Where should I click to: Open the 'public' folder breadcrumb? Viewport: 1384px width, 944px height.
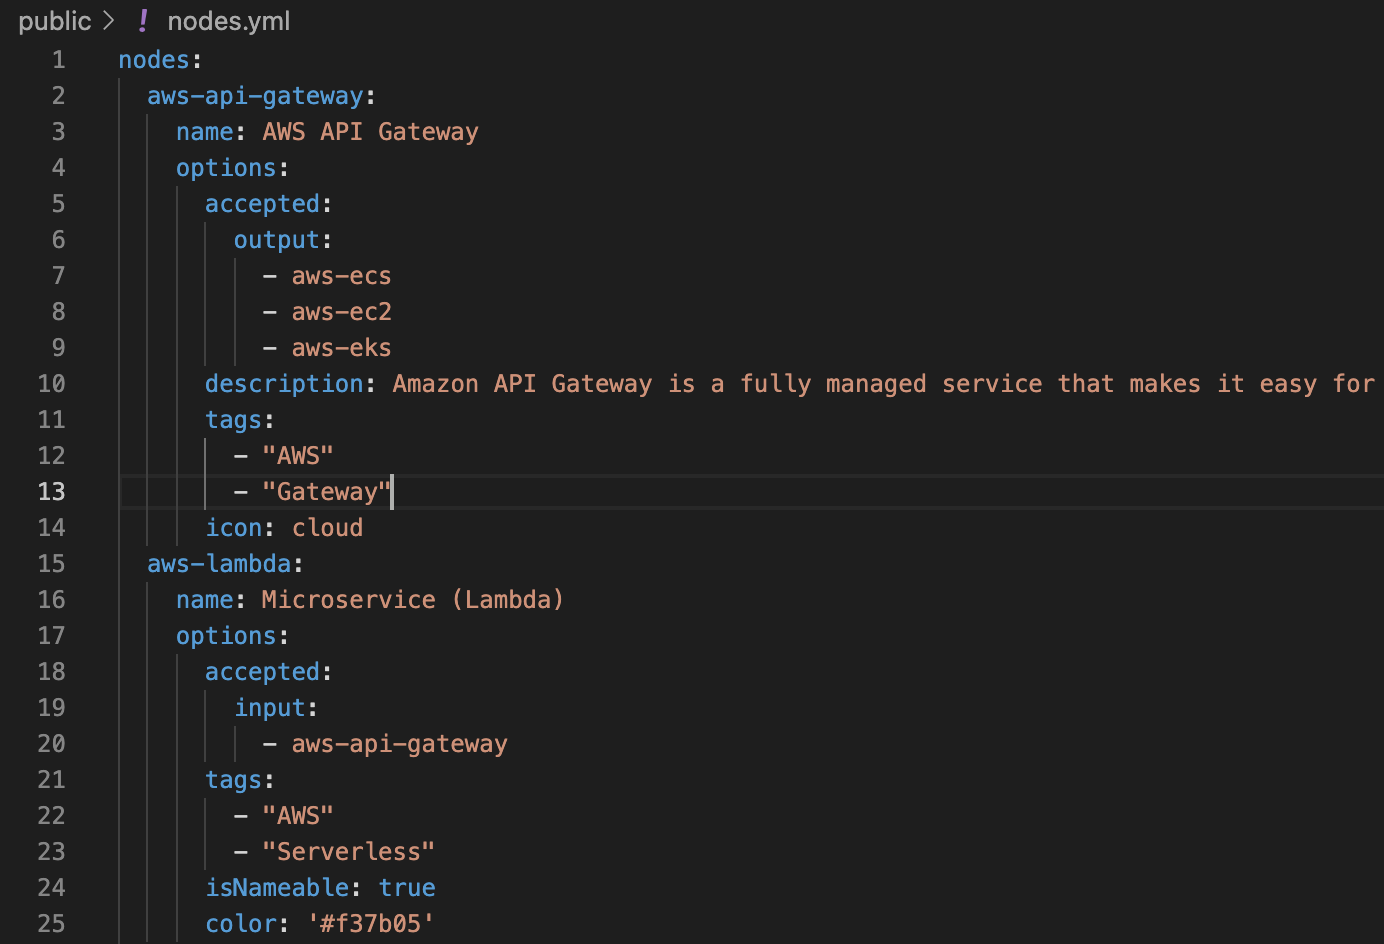click(54, 21)
